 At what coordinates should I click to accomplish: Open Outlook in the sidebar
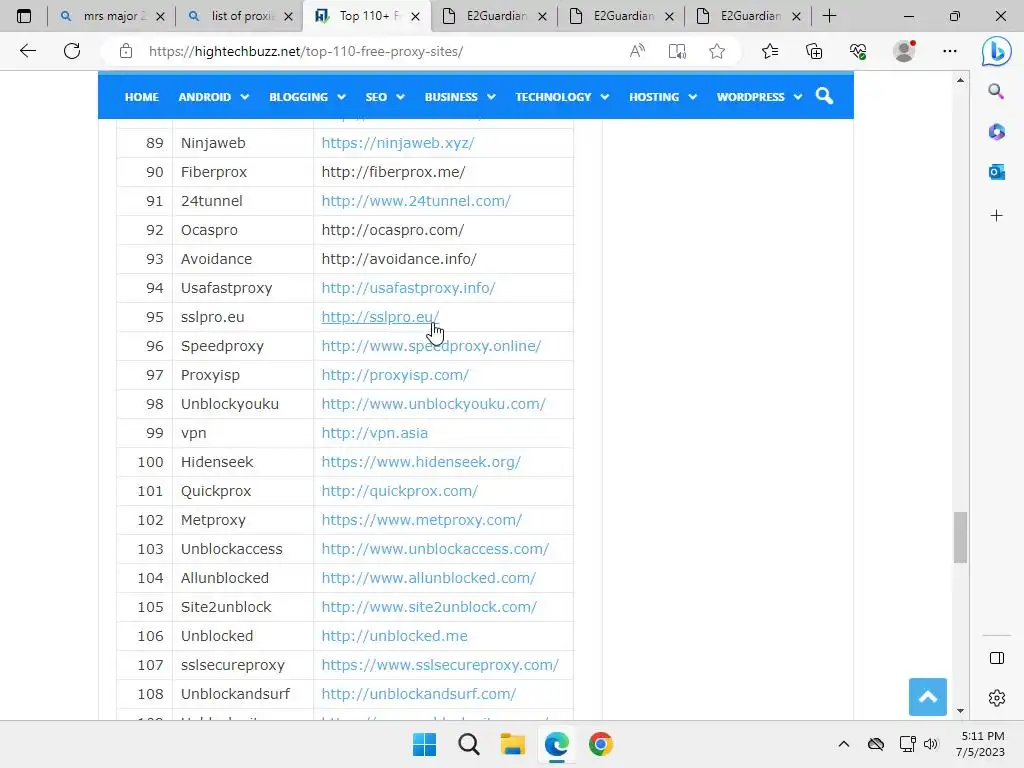pyautogui.click(x=996, y=172)
